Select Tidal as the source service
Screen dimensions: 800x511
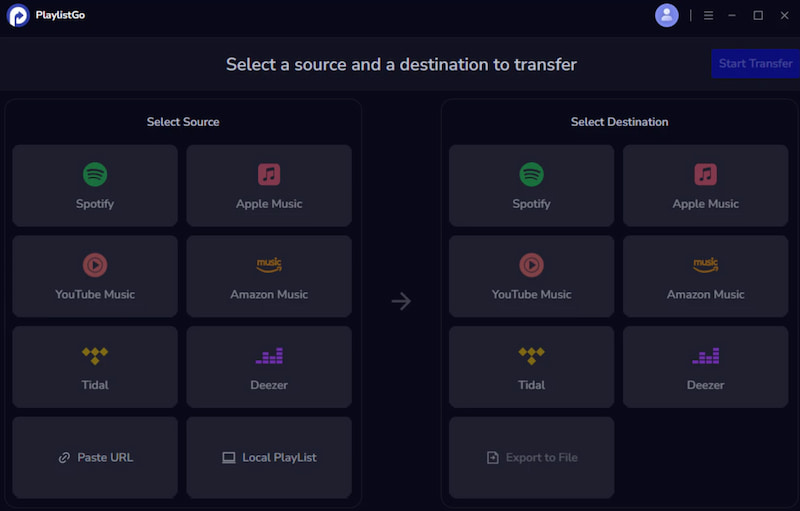tap(95, 367)
